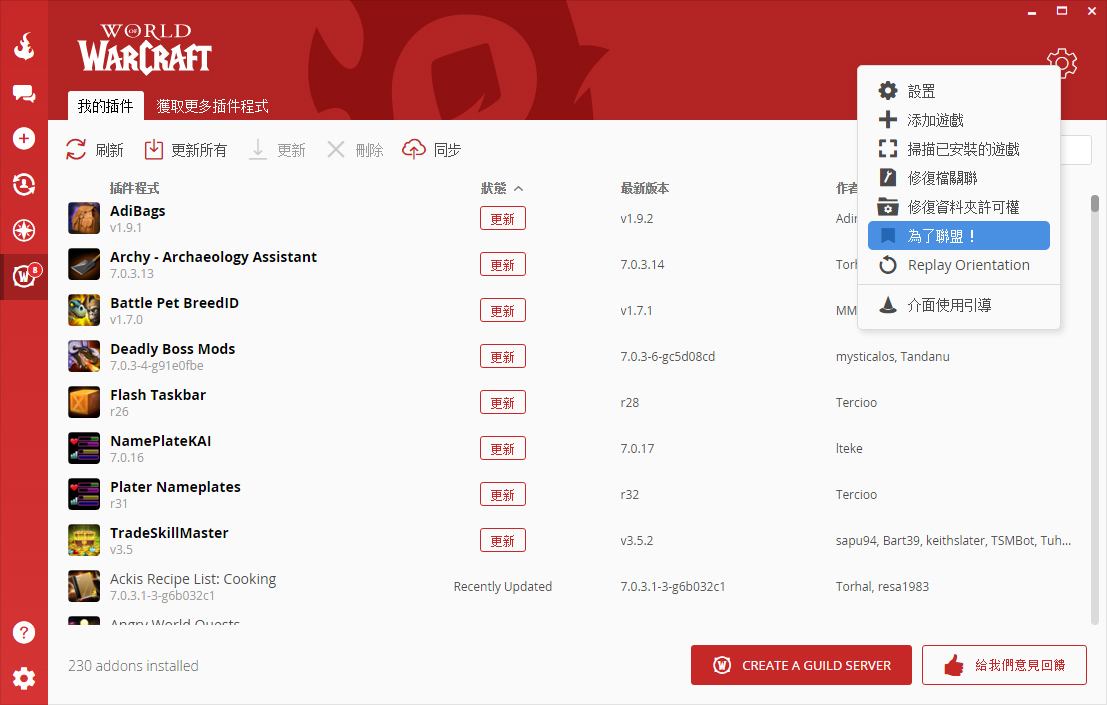Sort by 插件程式 column header
Image resolution: width=1107 pixels, height=705 pixels.
(134, 188)
